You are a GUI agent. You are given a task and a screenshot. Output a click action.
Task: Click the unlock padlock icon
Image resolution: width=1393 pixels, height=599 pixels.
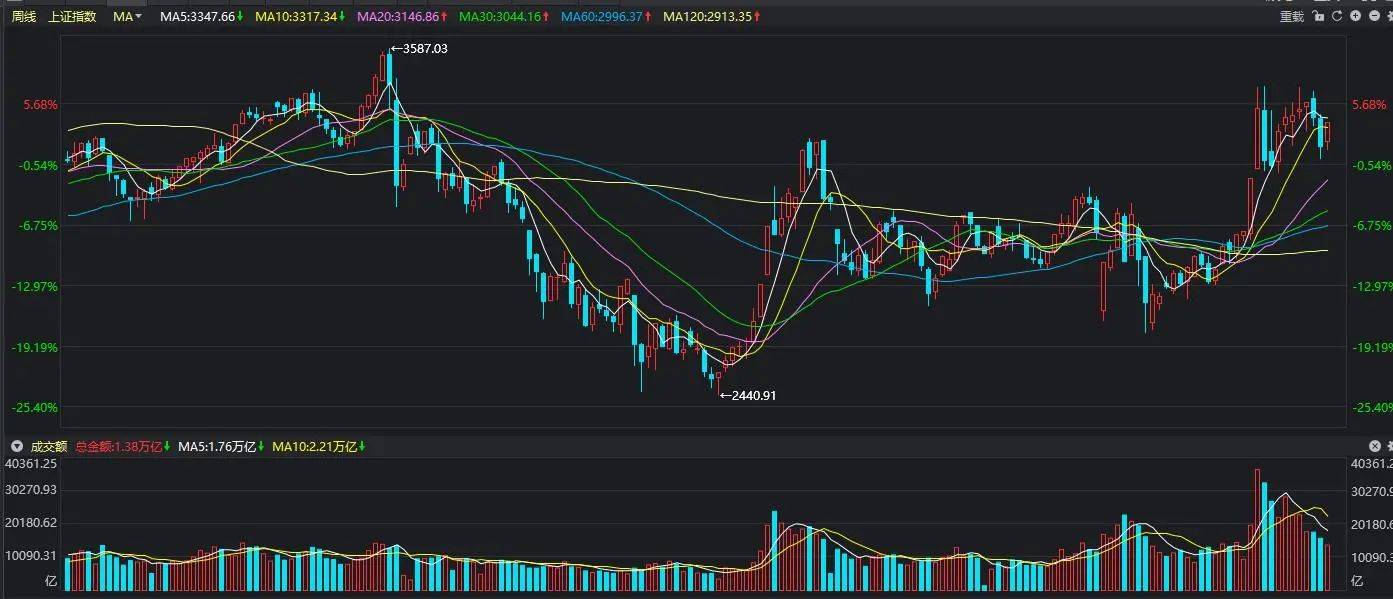[x=1320, y=16]
